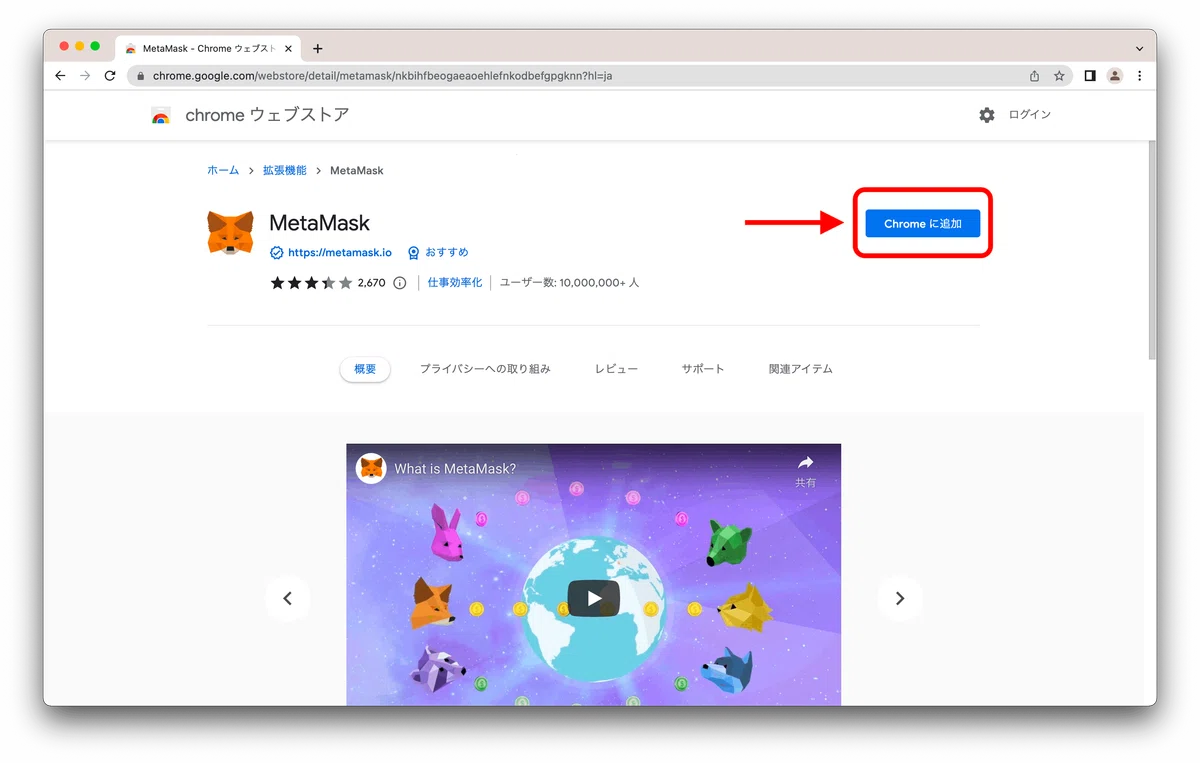Reload the page with the refresh icon
The width and height of the screenshot is (1200, 763).
tap(110, 76)
